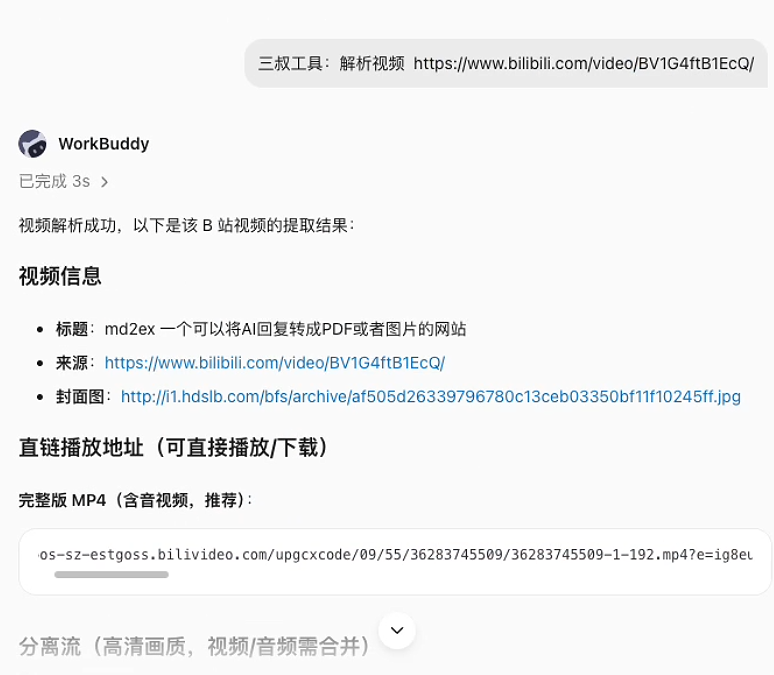Click the 完整版 MP4 label

click(135, 500)
